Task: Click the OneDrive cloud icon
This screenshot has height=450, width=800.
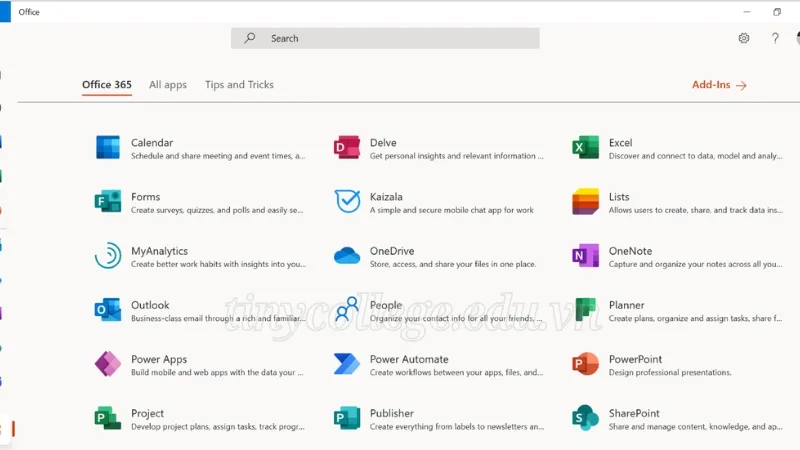Action: pyautogui.click(x=347, y=255)
